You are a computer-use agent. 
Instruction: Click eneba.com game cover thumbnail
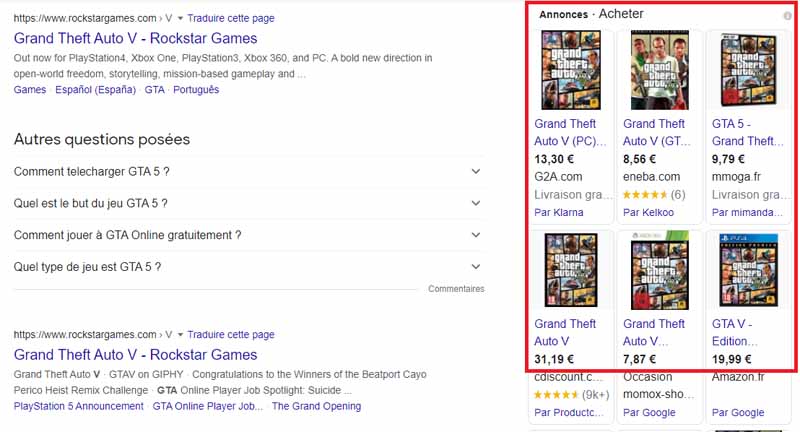pos(660,70)
